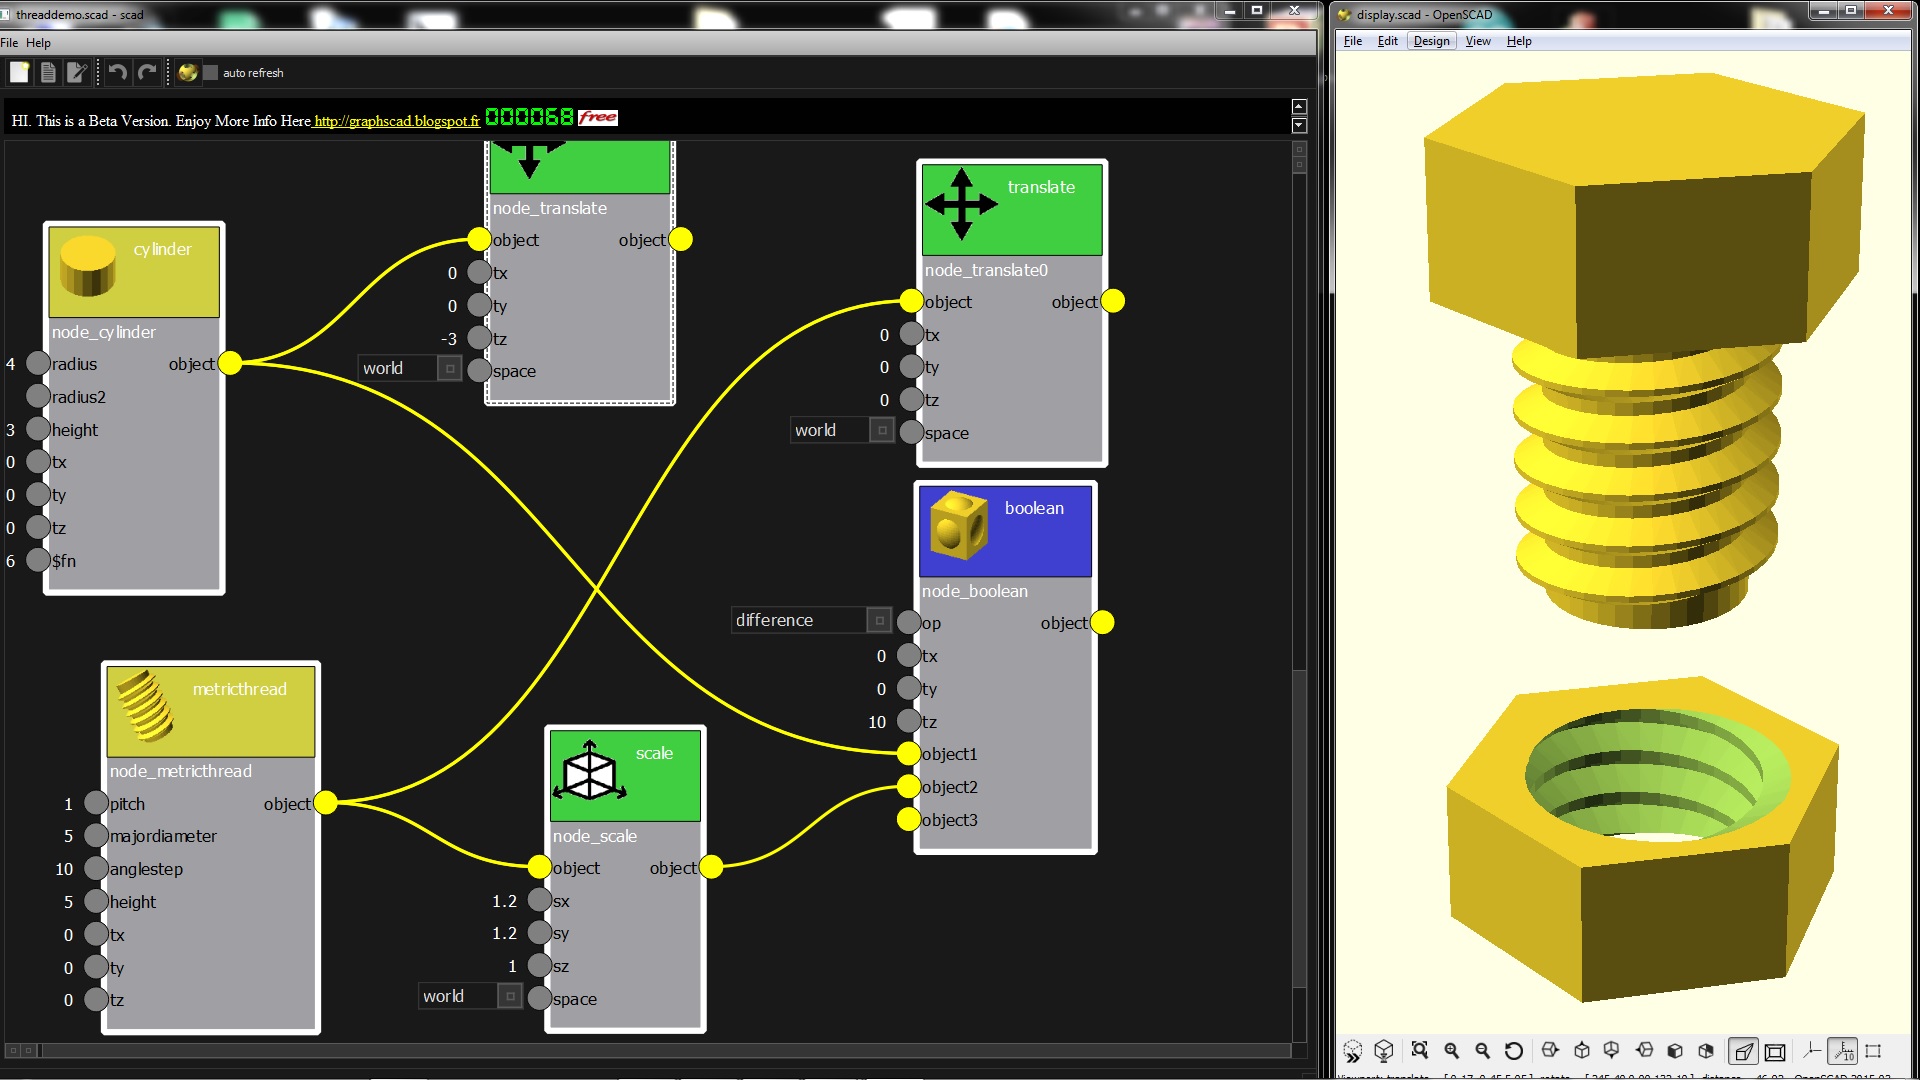1920x1080 pixels.
Task: Open the 'world' space dropdown for node_scale
Action: click(471, 996)
